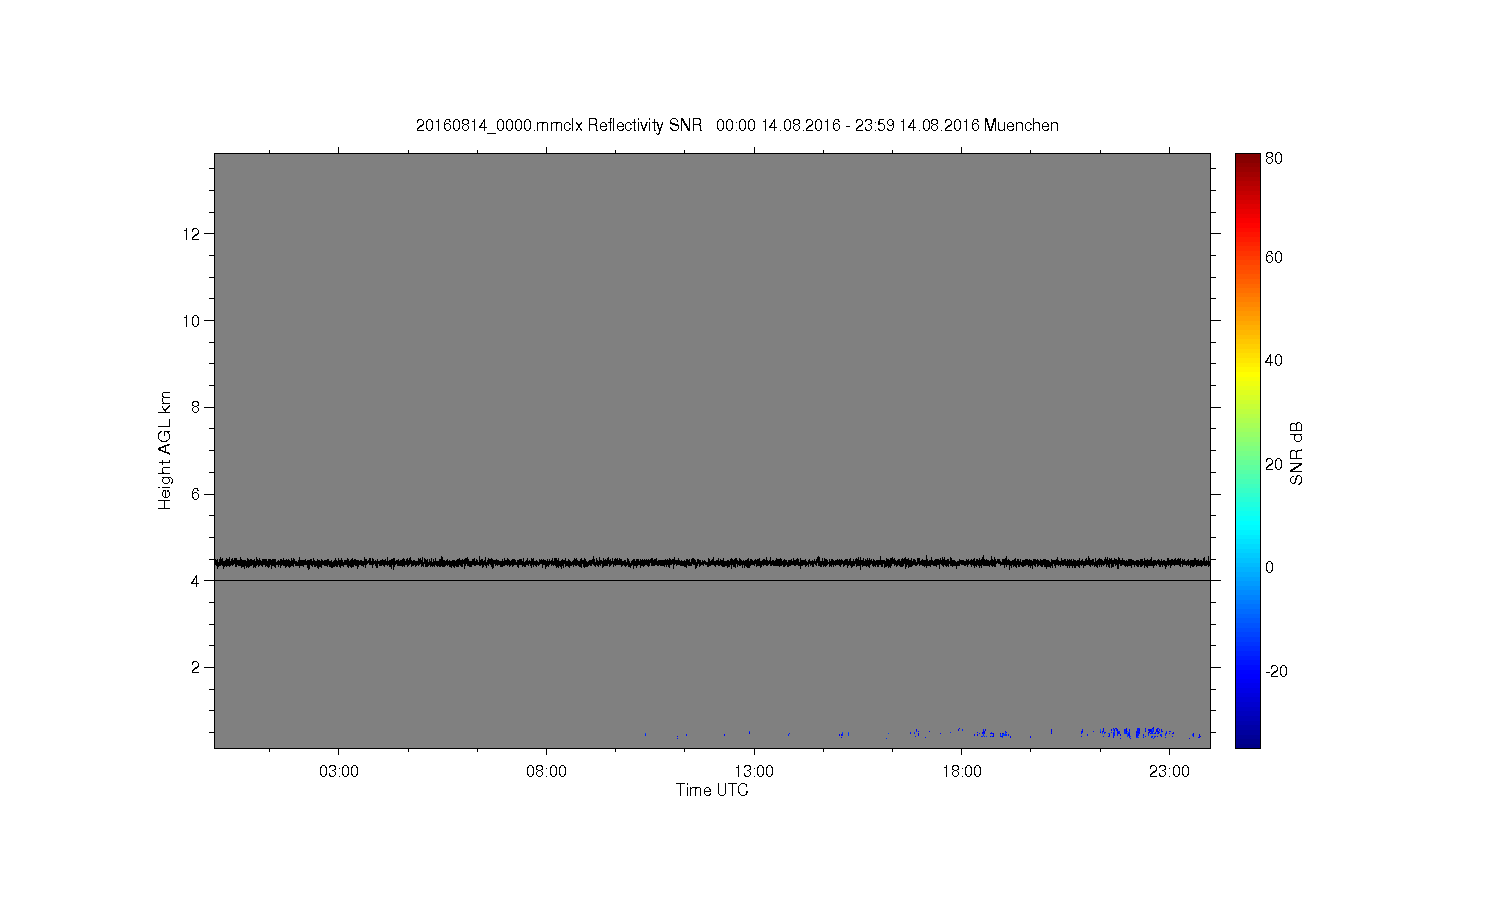Click the "Height AGL km" y-axis label

click(165, 450)
